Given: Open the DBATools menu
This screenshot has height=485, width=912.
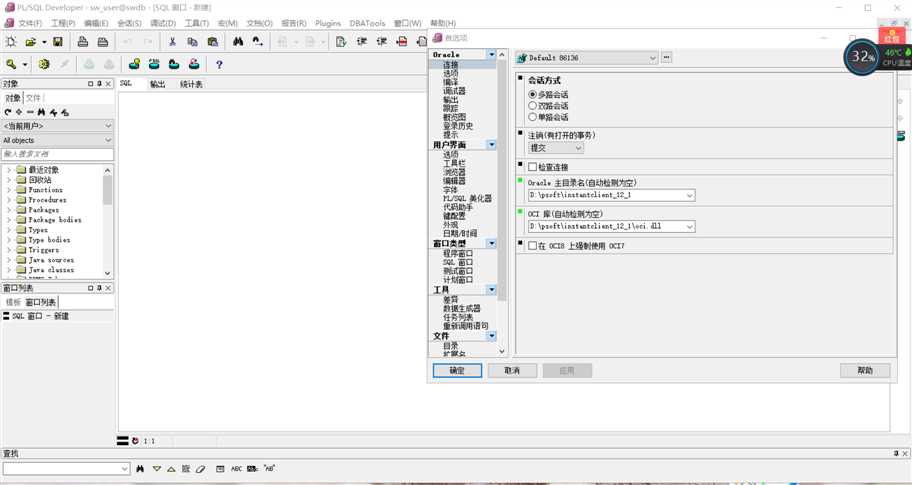Looking at the screenshot, I should [x=367, y=23].
